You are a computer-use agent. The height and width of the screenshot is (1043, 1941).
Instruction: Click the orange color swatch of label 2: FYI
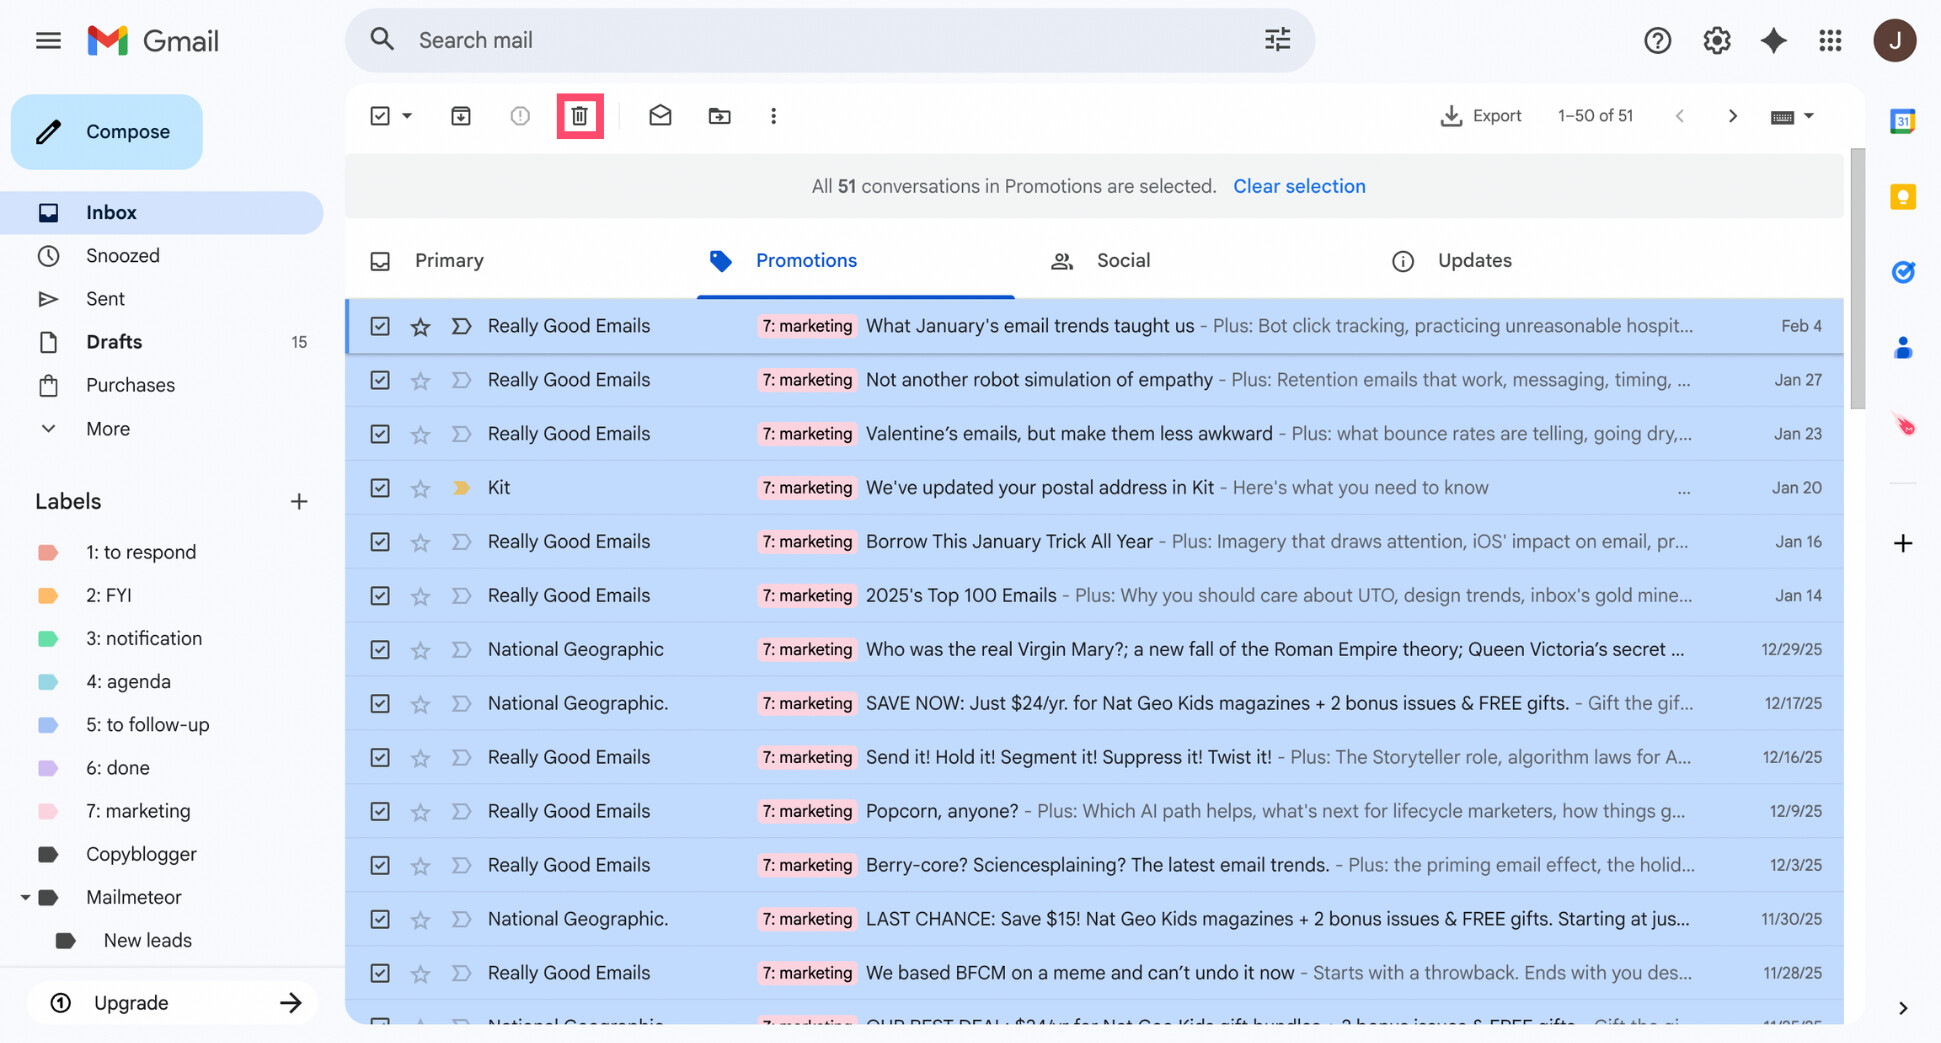click(x=48, y=595)
